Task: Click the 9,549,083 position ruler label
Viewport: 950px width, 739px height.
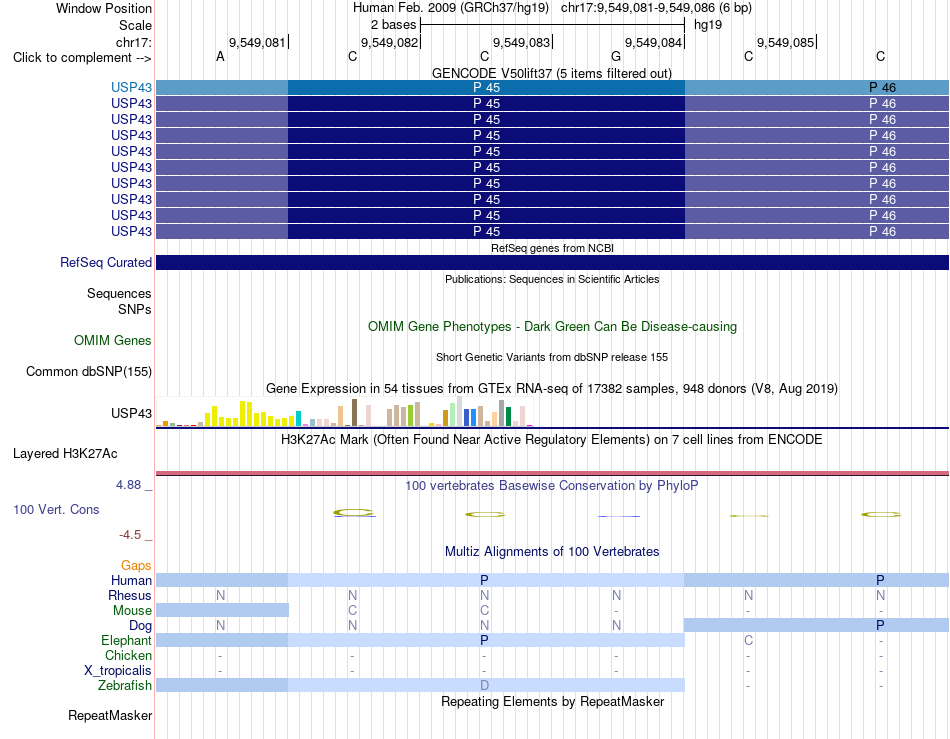Action: point(522,42)
